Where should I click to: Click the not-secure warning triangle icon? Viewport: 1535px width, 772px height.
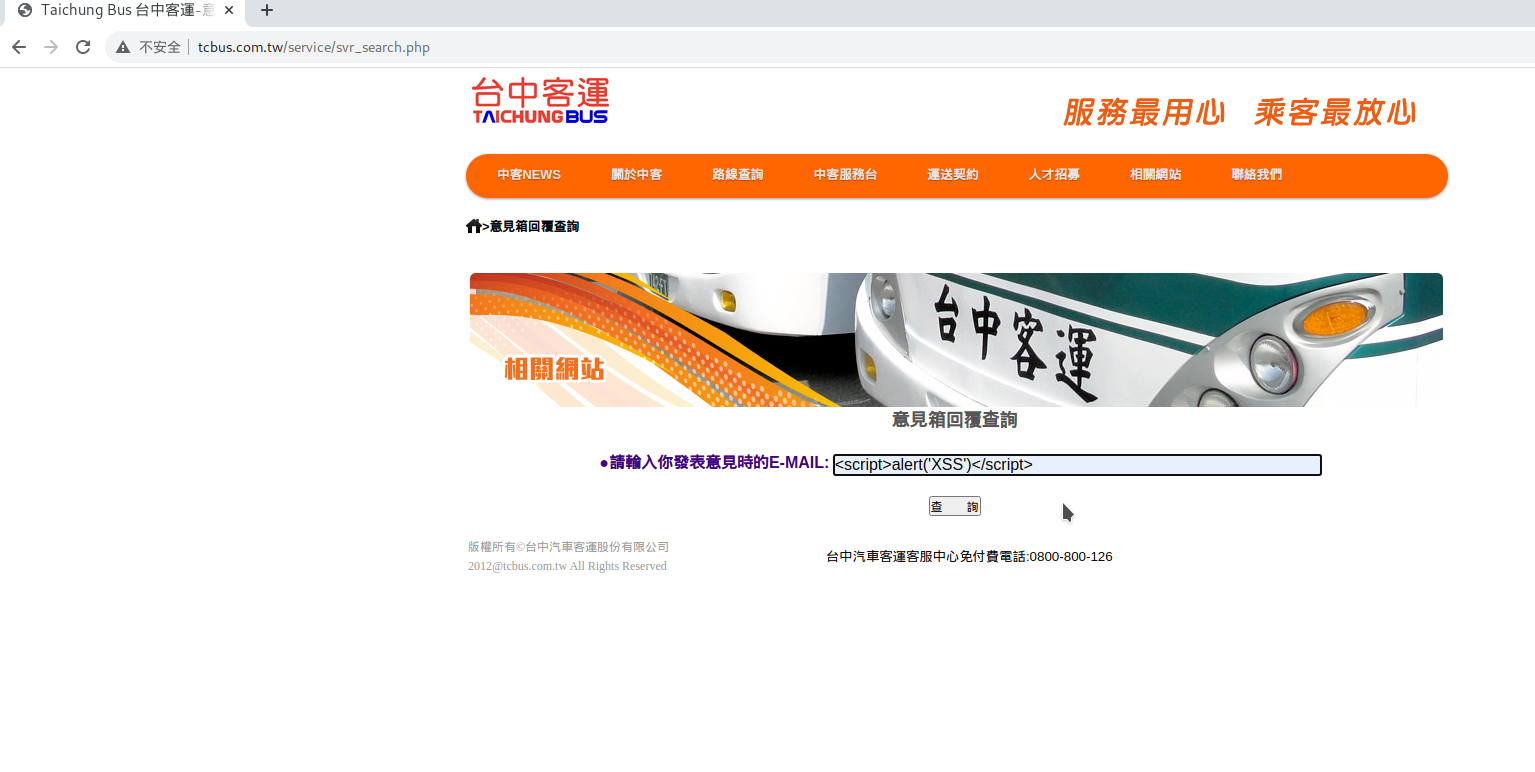[123, 47]
